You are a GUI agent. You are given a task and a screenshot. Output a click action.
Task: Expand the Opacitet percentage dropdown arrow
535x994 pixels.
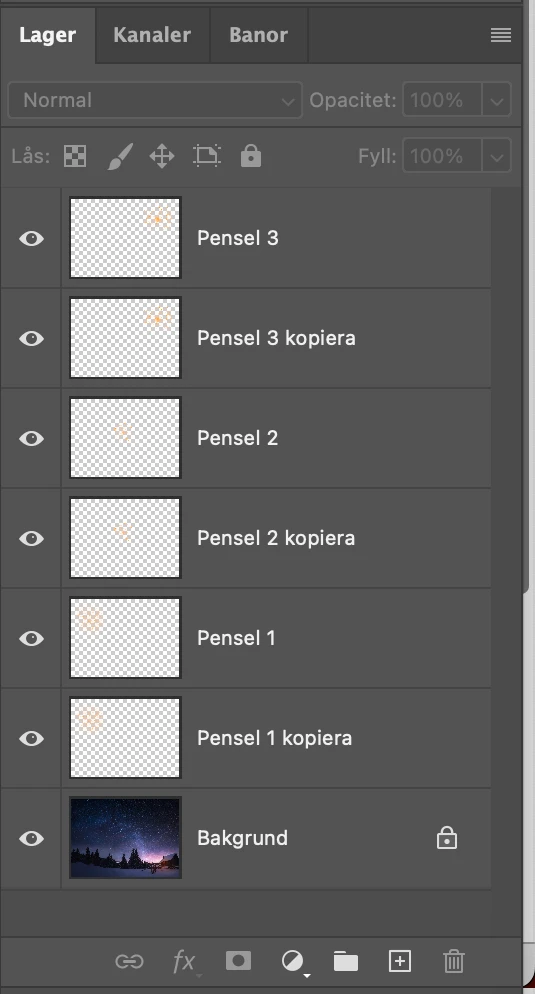(x=496, y=100)
